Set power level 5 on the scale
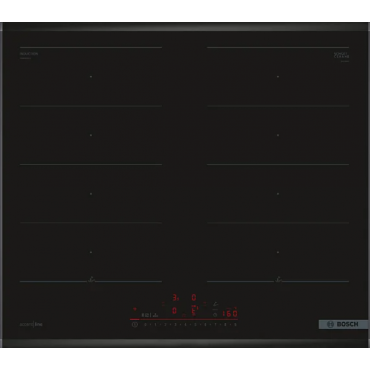370x370 pixels. [195, 324]
